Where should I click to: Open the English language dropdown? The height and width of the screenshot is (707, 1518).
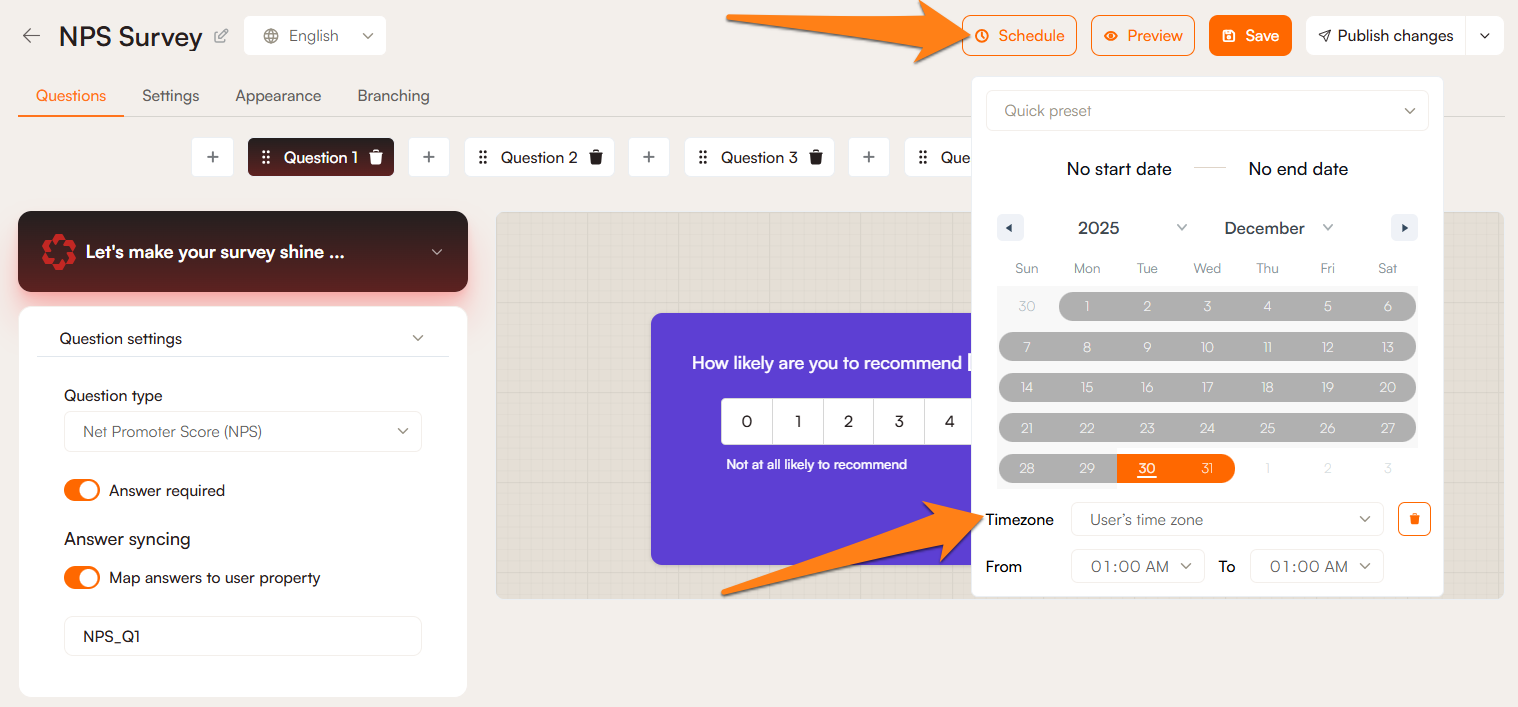tap(315, 36)
